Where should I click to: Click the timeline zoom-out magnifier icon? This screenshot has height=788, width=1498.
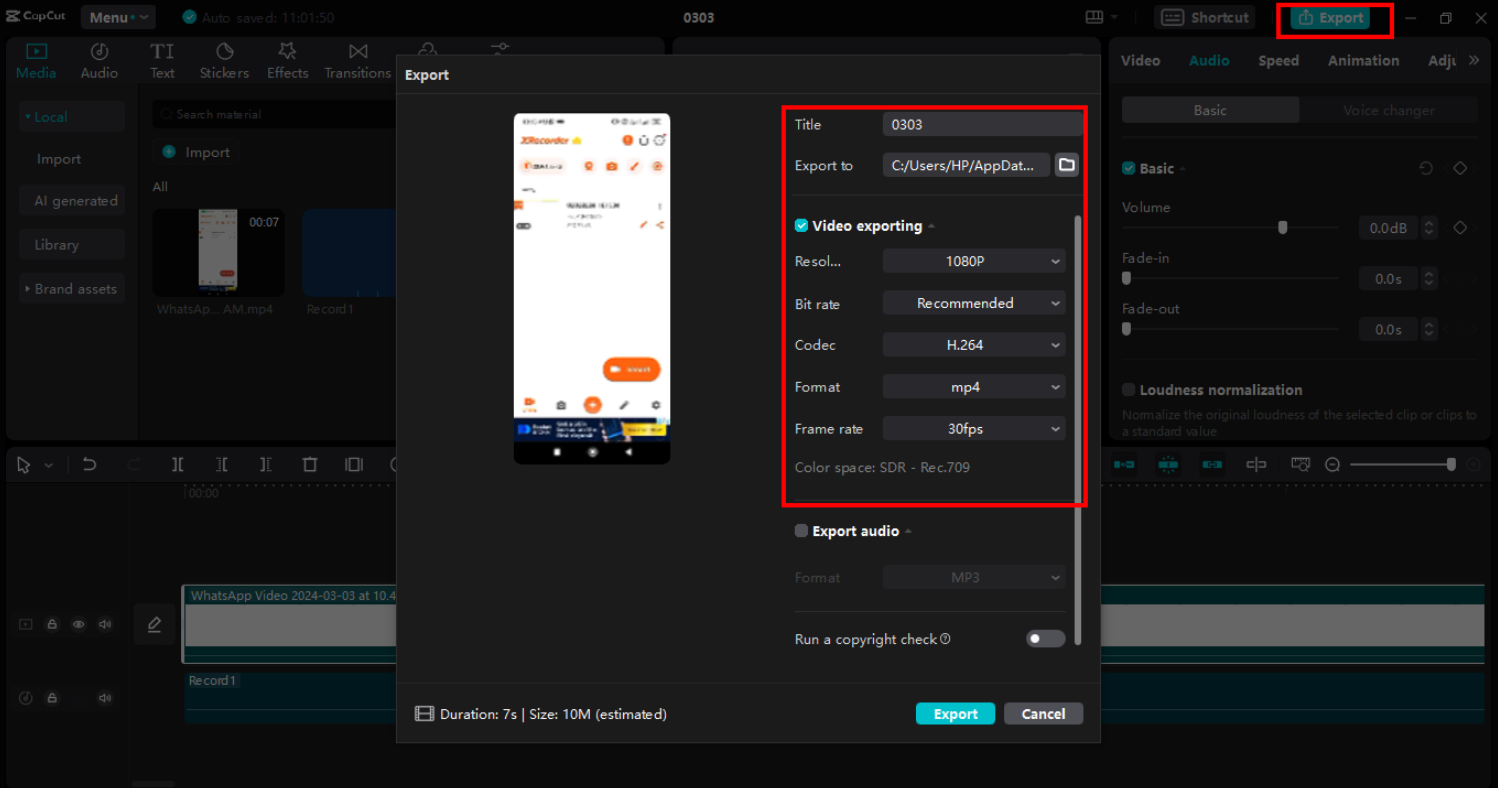tap(1333, 465)
